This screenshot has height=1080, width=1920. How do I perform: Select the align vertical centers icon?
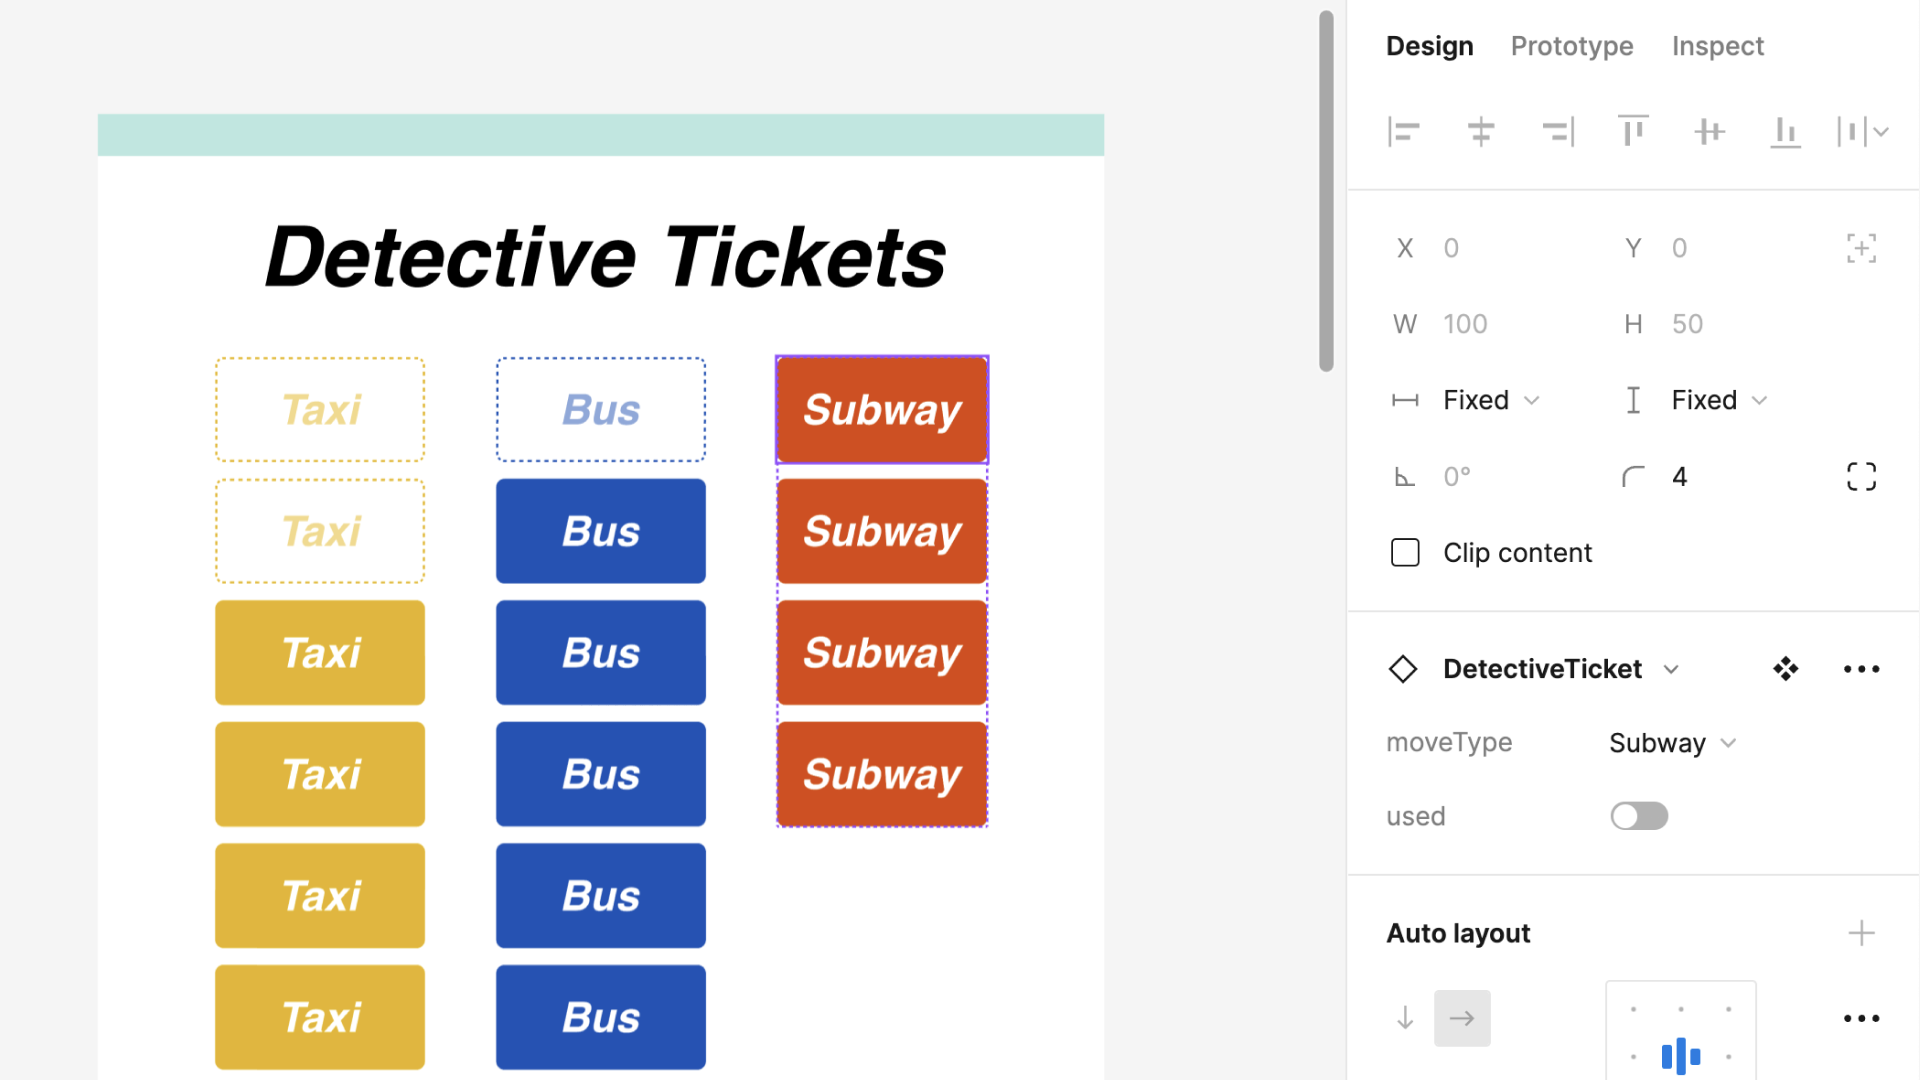pos(1709,131)
